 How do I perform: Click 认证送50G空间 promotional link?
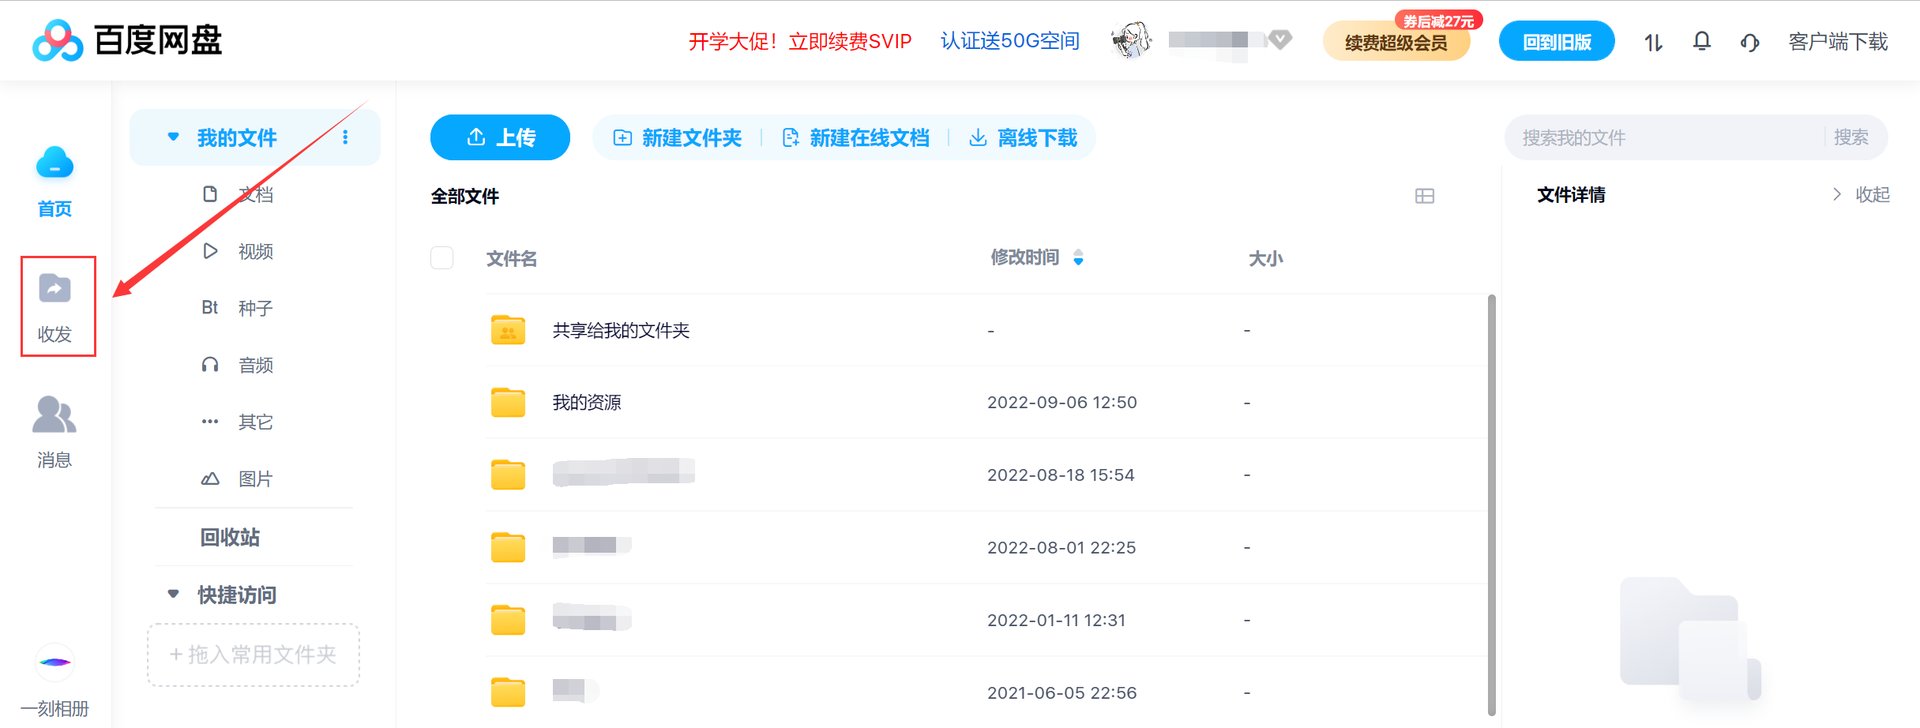tap(1009, 41)
